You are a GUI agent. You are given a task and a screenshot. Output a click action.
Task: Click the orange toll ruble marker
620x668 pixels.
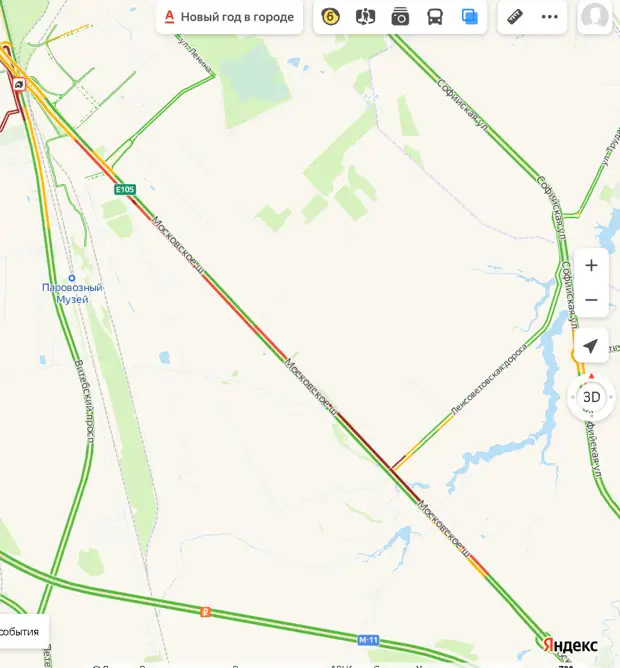click(x=205, y=612)
